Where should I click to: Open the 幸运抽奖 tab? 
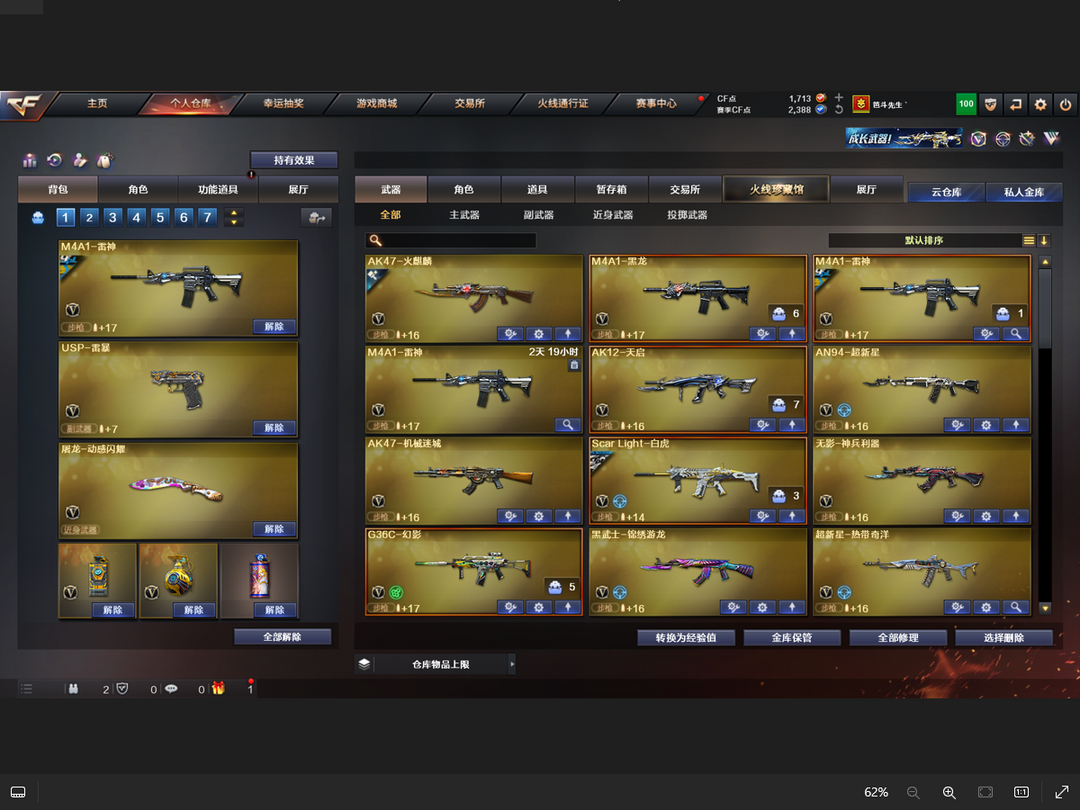tap(283, 103)
